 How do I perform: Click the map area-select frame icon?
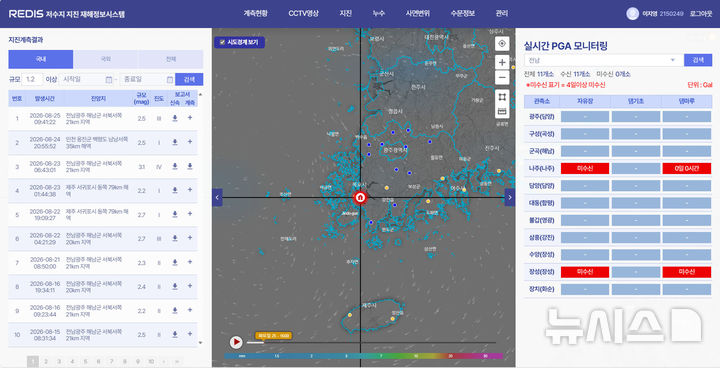click(x=502, y=97)
